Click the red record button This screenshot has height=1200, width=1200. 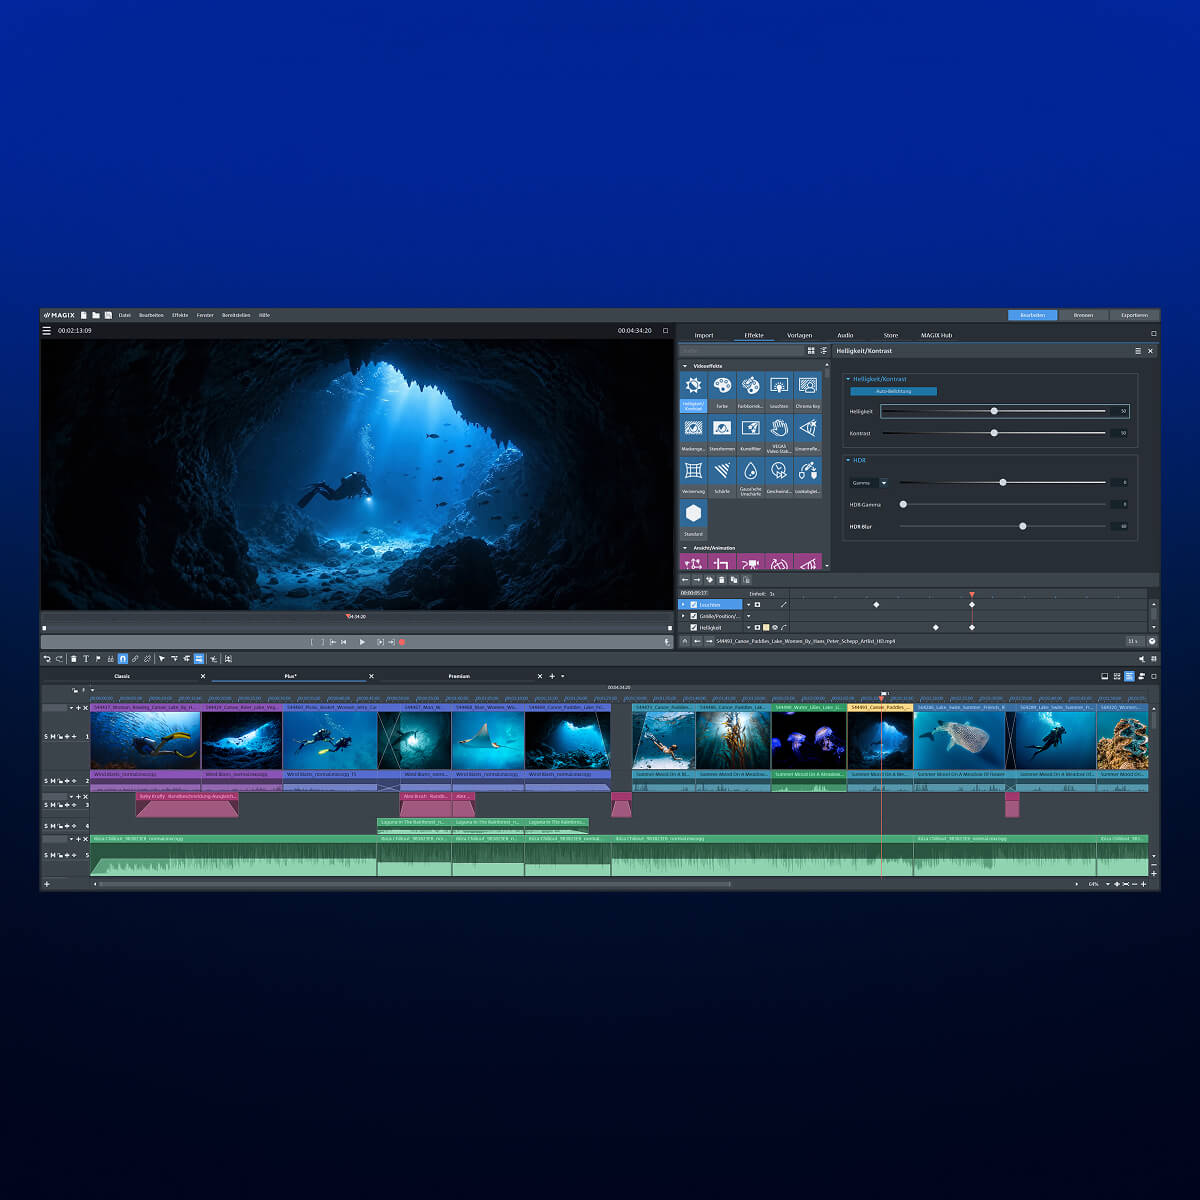pos(402,642)
